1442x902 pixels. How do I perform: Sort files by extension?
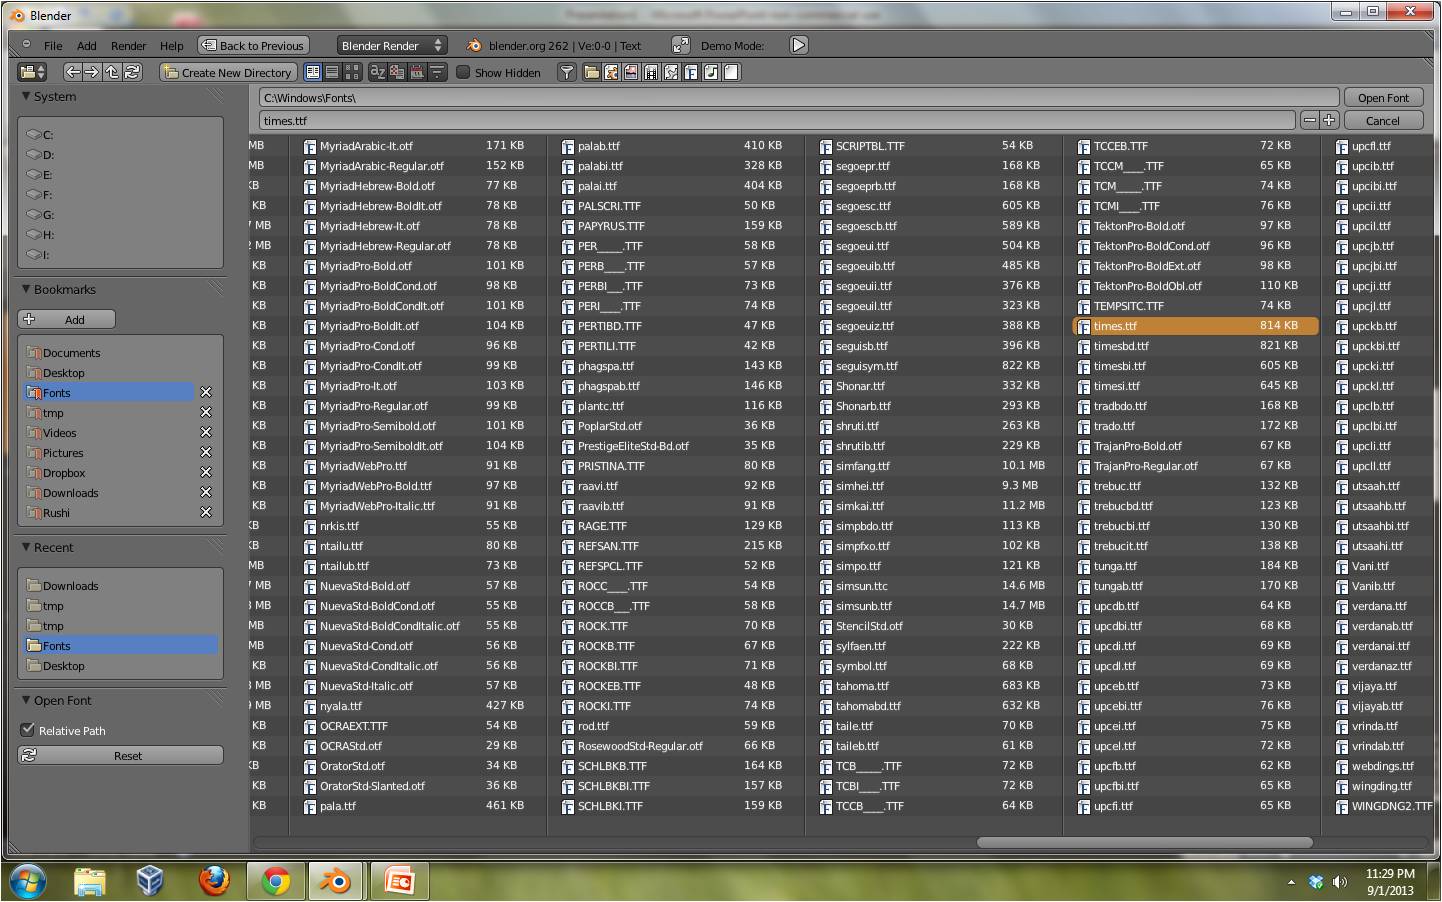click(398, 72)
